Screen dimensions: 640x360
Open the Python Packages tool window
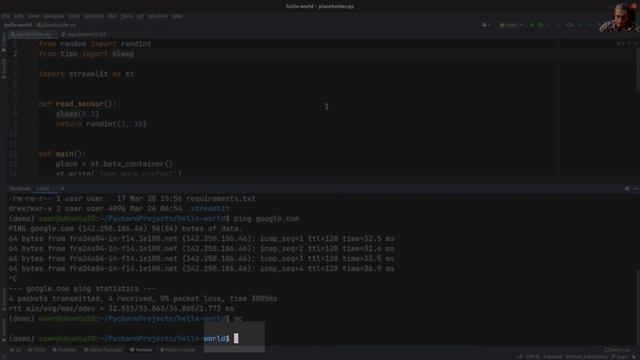pos(103,350)
